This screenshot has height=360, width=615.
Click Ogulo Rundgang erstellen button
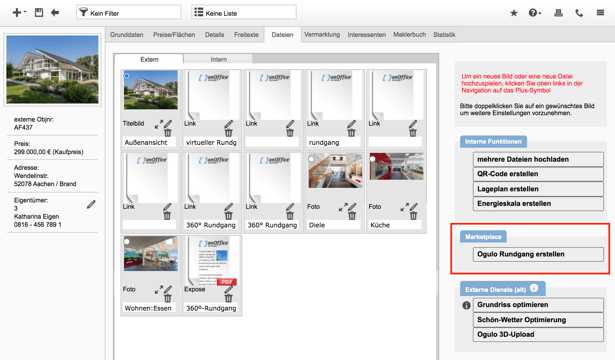click(538, 254)
